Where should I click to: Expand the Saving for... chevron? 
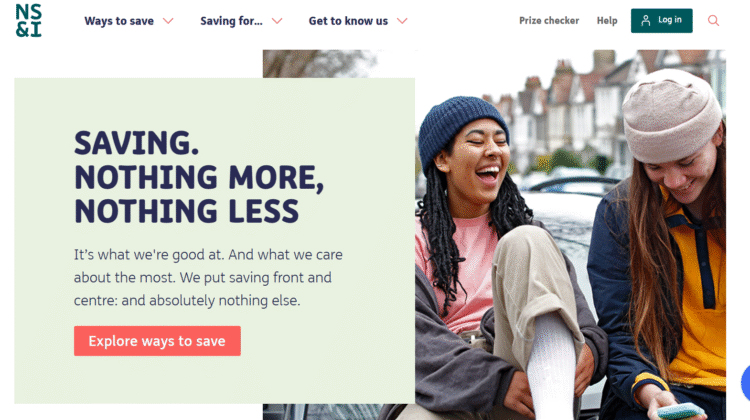pos(277,21)
